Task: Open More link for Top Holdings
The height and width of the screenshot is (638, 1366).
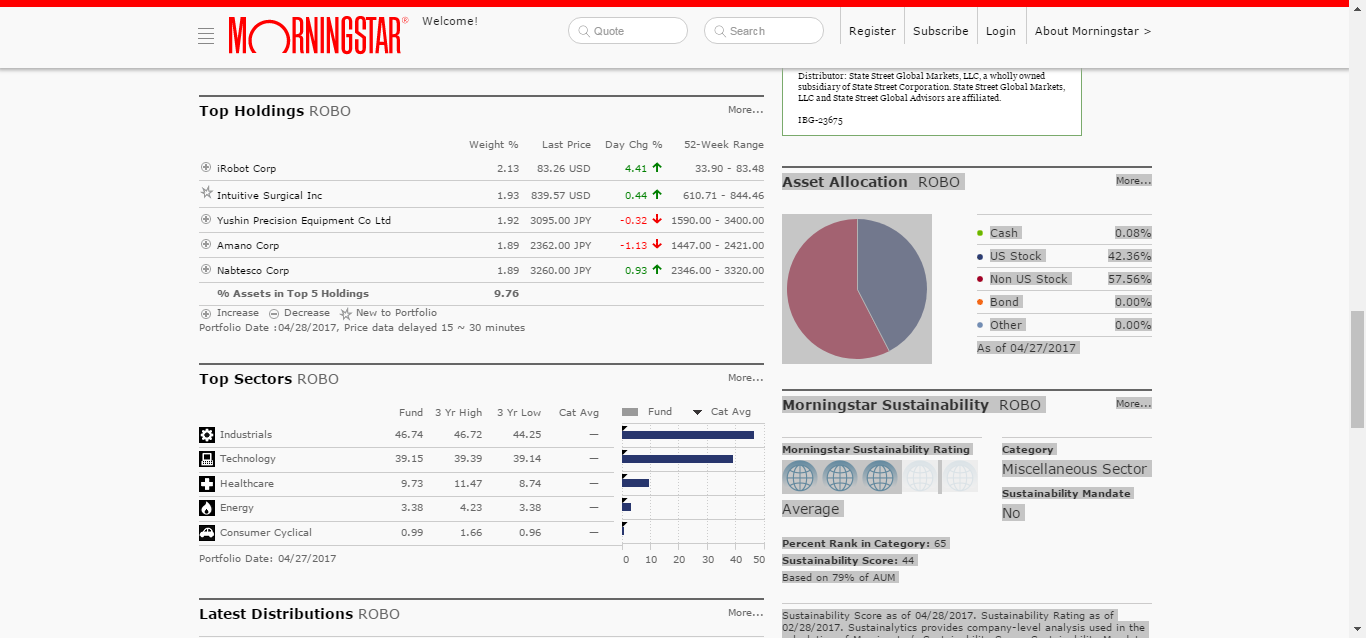Action: point(746,110)
